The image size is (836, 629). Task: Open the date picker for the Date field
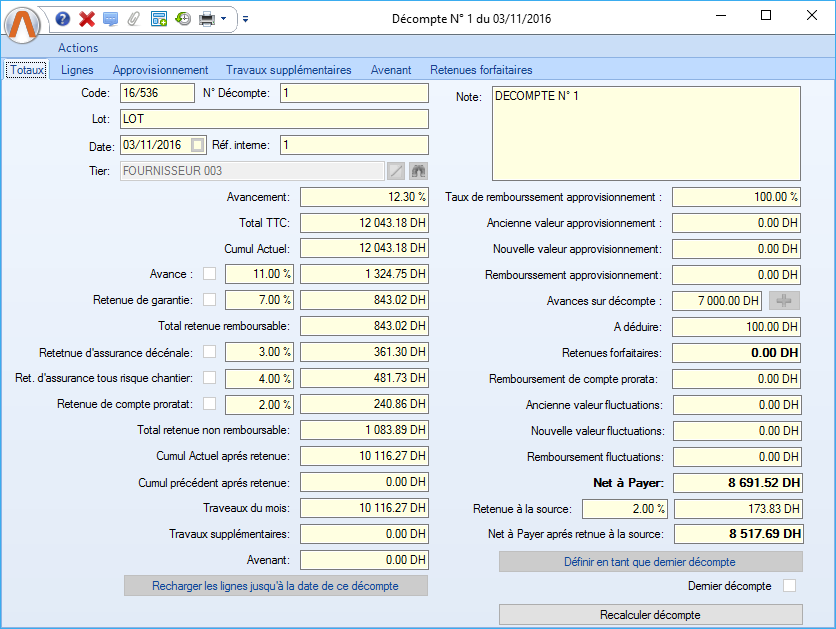click(197, 145)
